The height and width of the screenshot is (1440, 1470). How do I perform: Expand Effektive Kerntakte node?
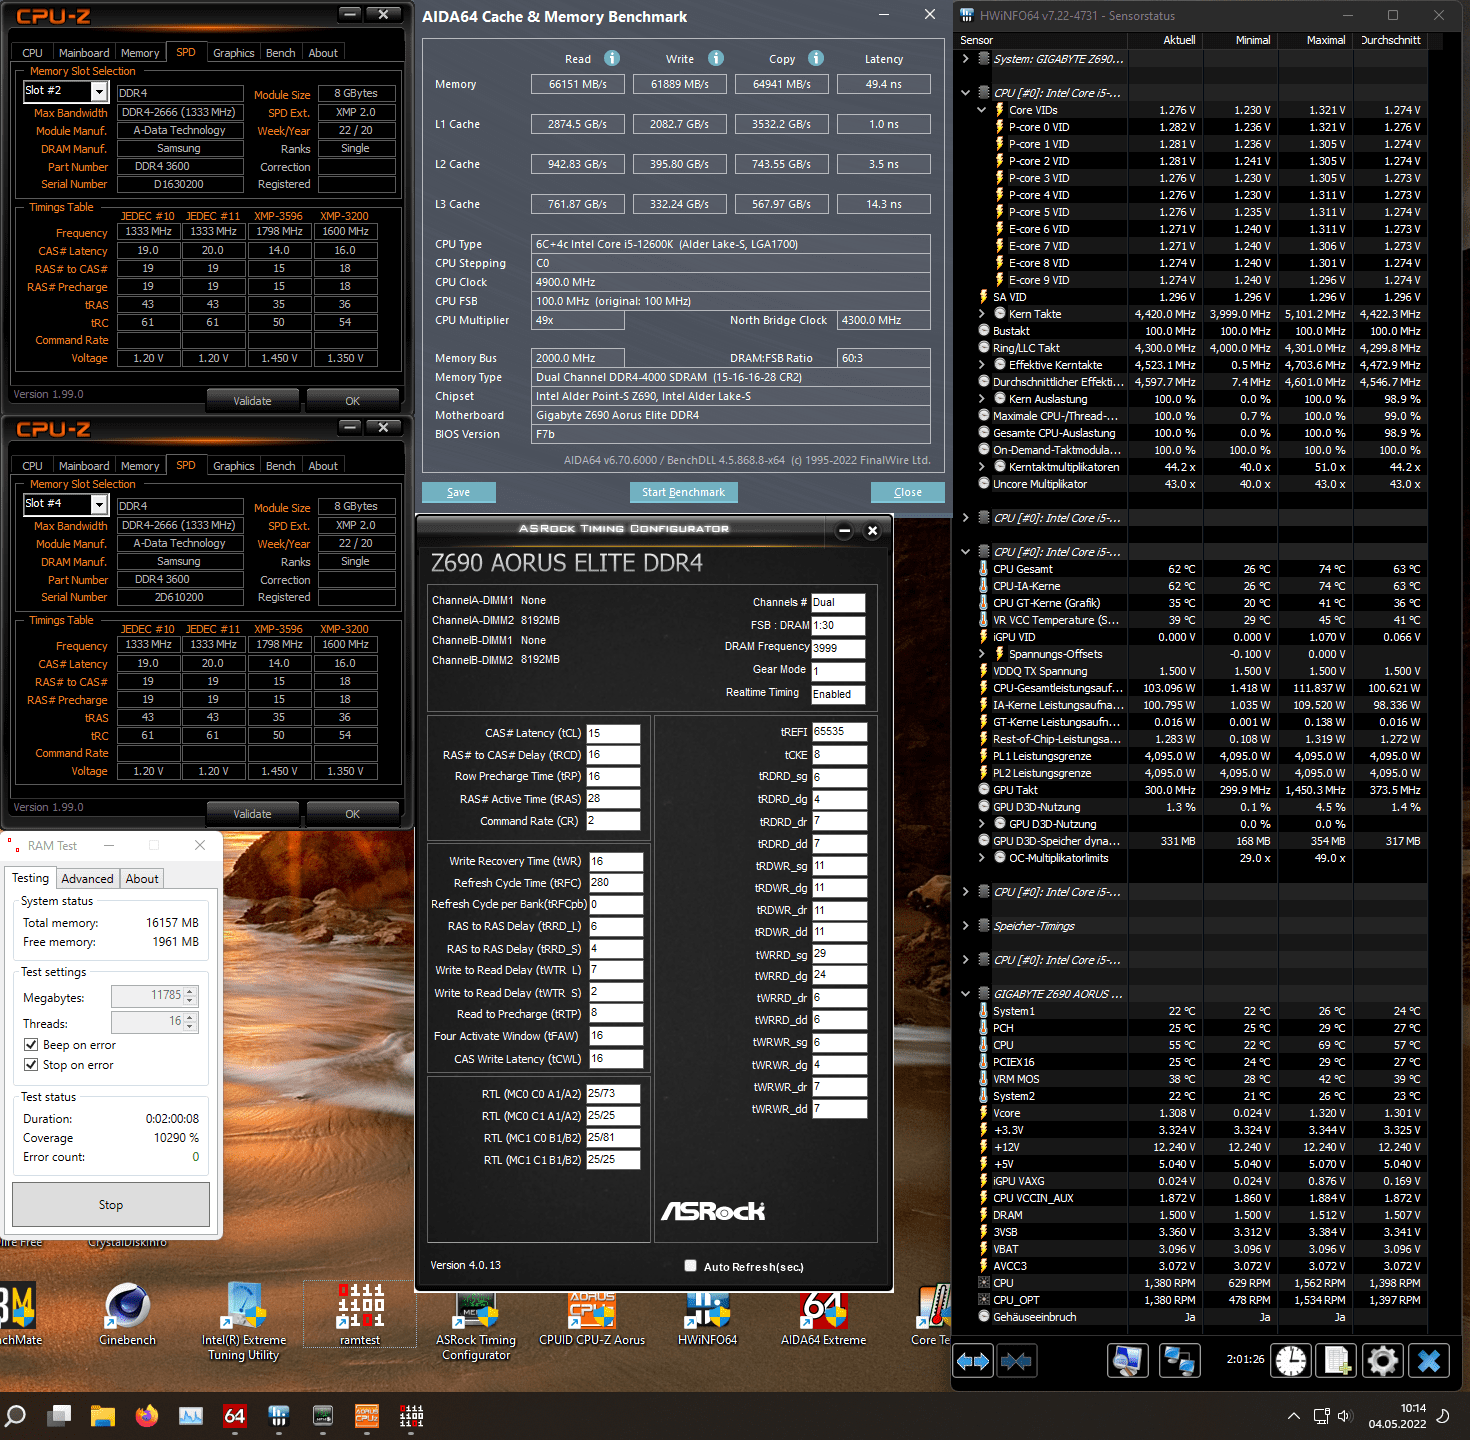[981, 365]
